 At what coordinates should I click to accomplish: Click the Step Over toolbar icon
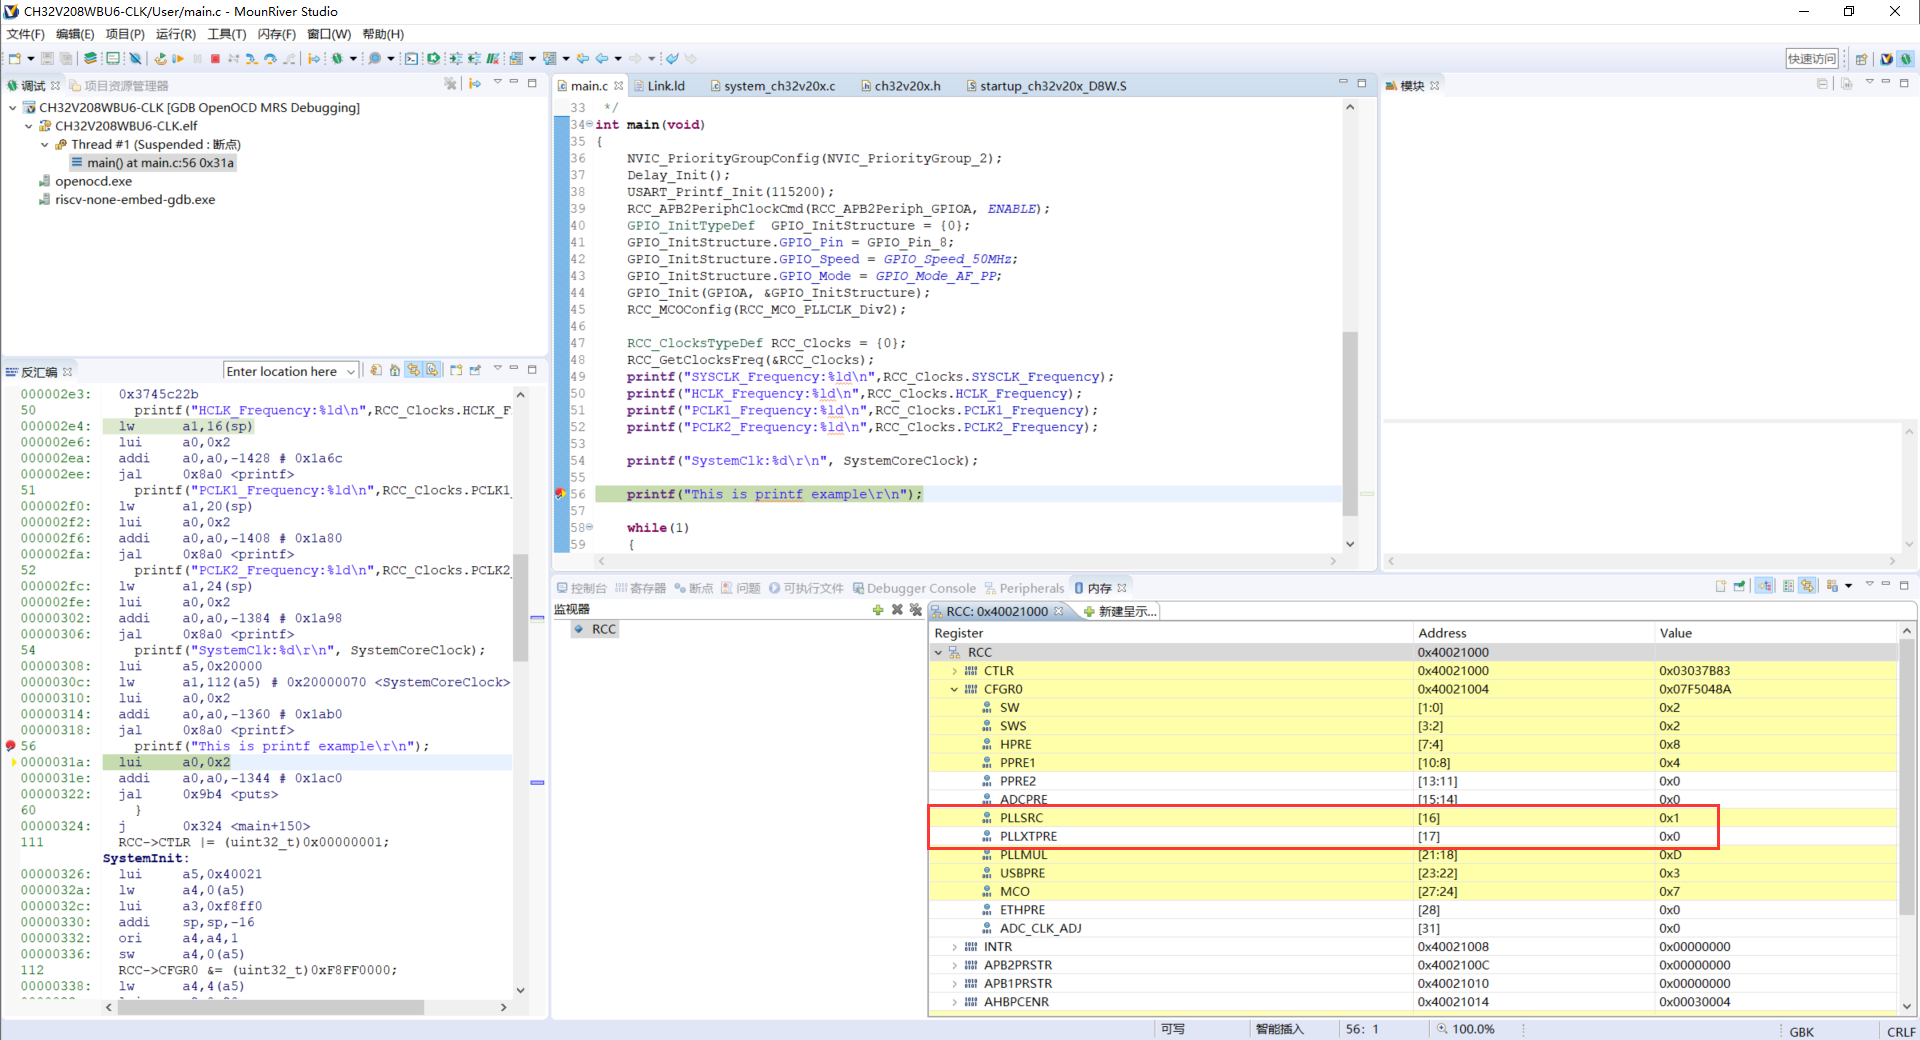click(x=270, y=59)
